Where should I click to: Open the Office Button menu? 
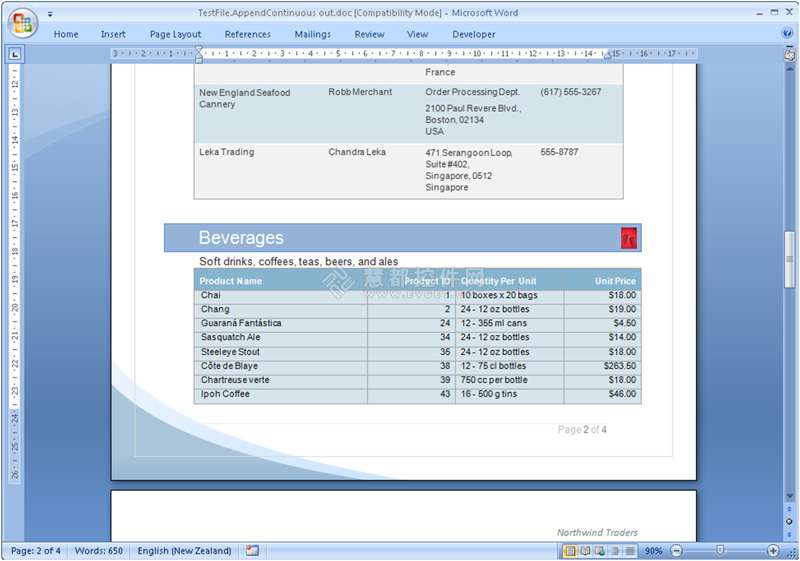click(x=22, y=23)
